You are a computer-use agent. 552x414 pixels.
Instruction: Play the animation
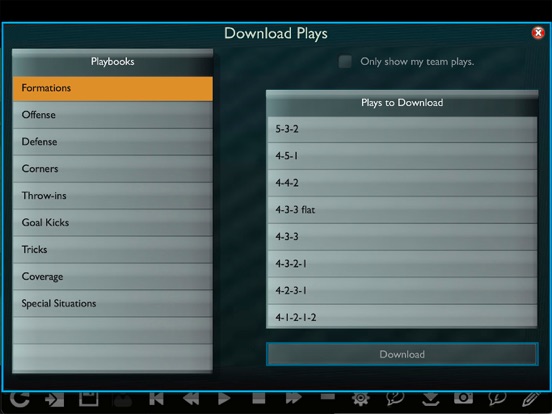point(224,399)
